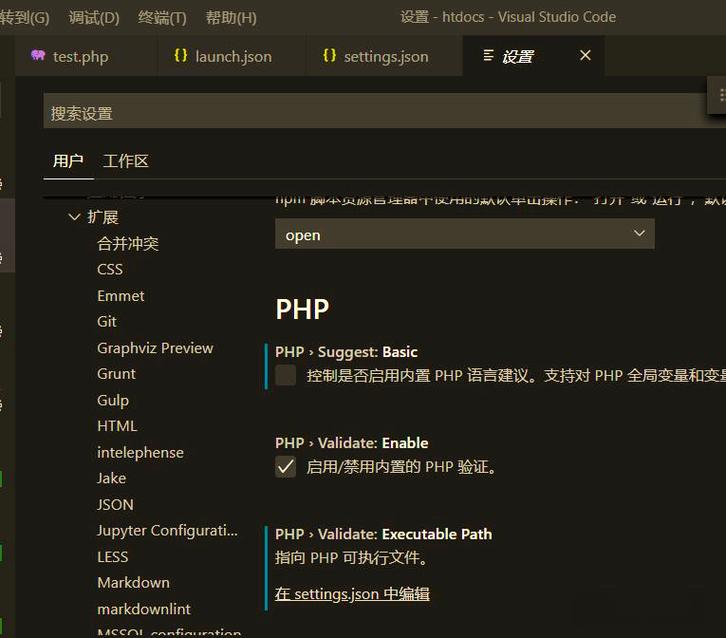Click the braces icon on settings.json tab
Viewport: 726px width, 638px height.
[x=329, y=56]
